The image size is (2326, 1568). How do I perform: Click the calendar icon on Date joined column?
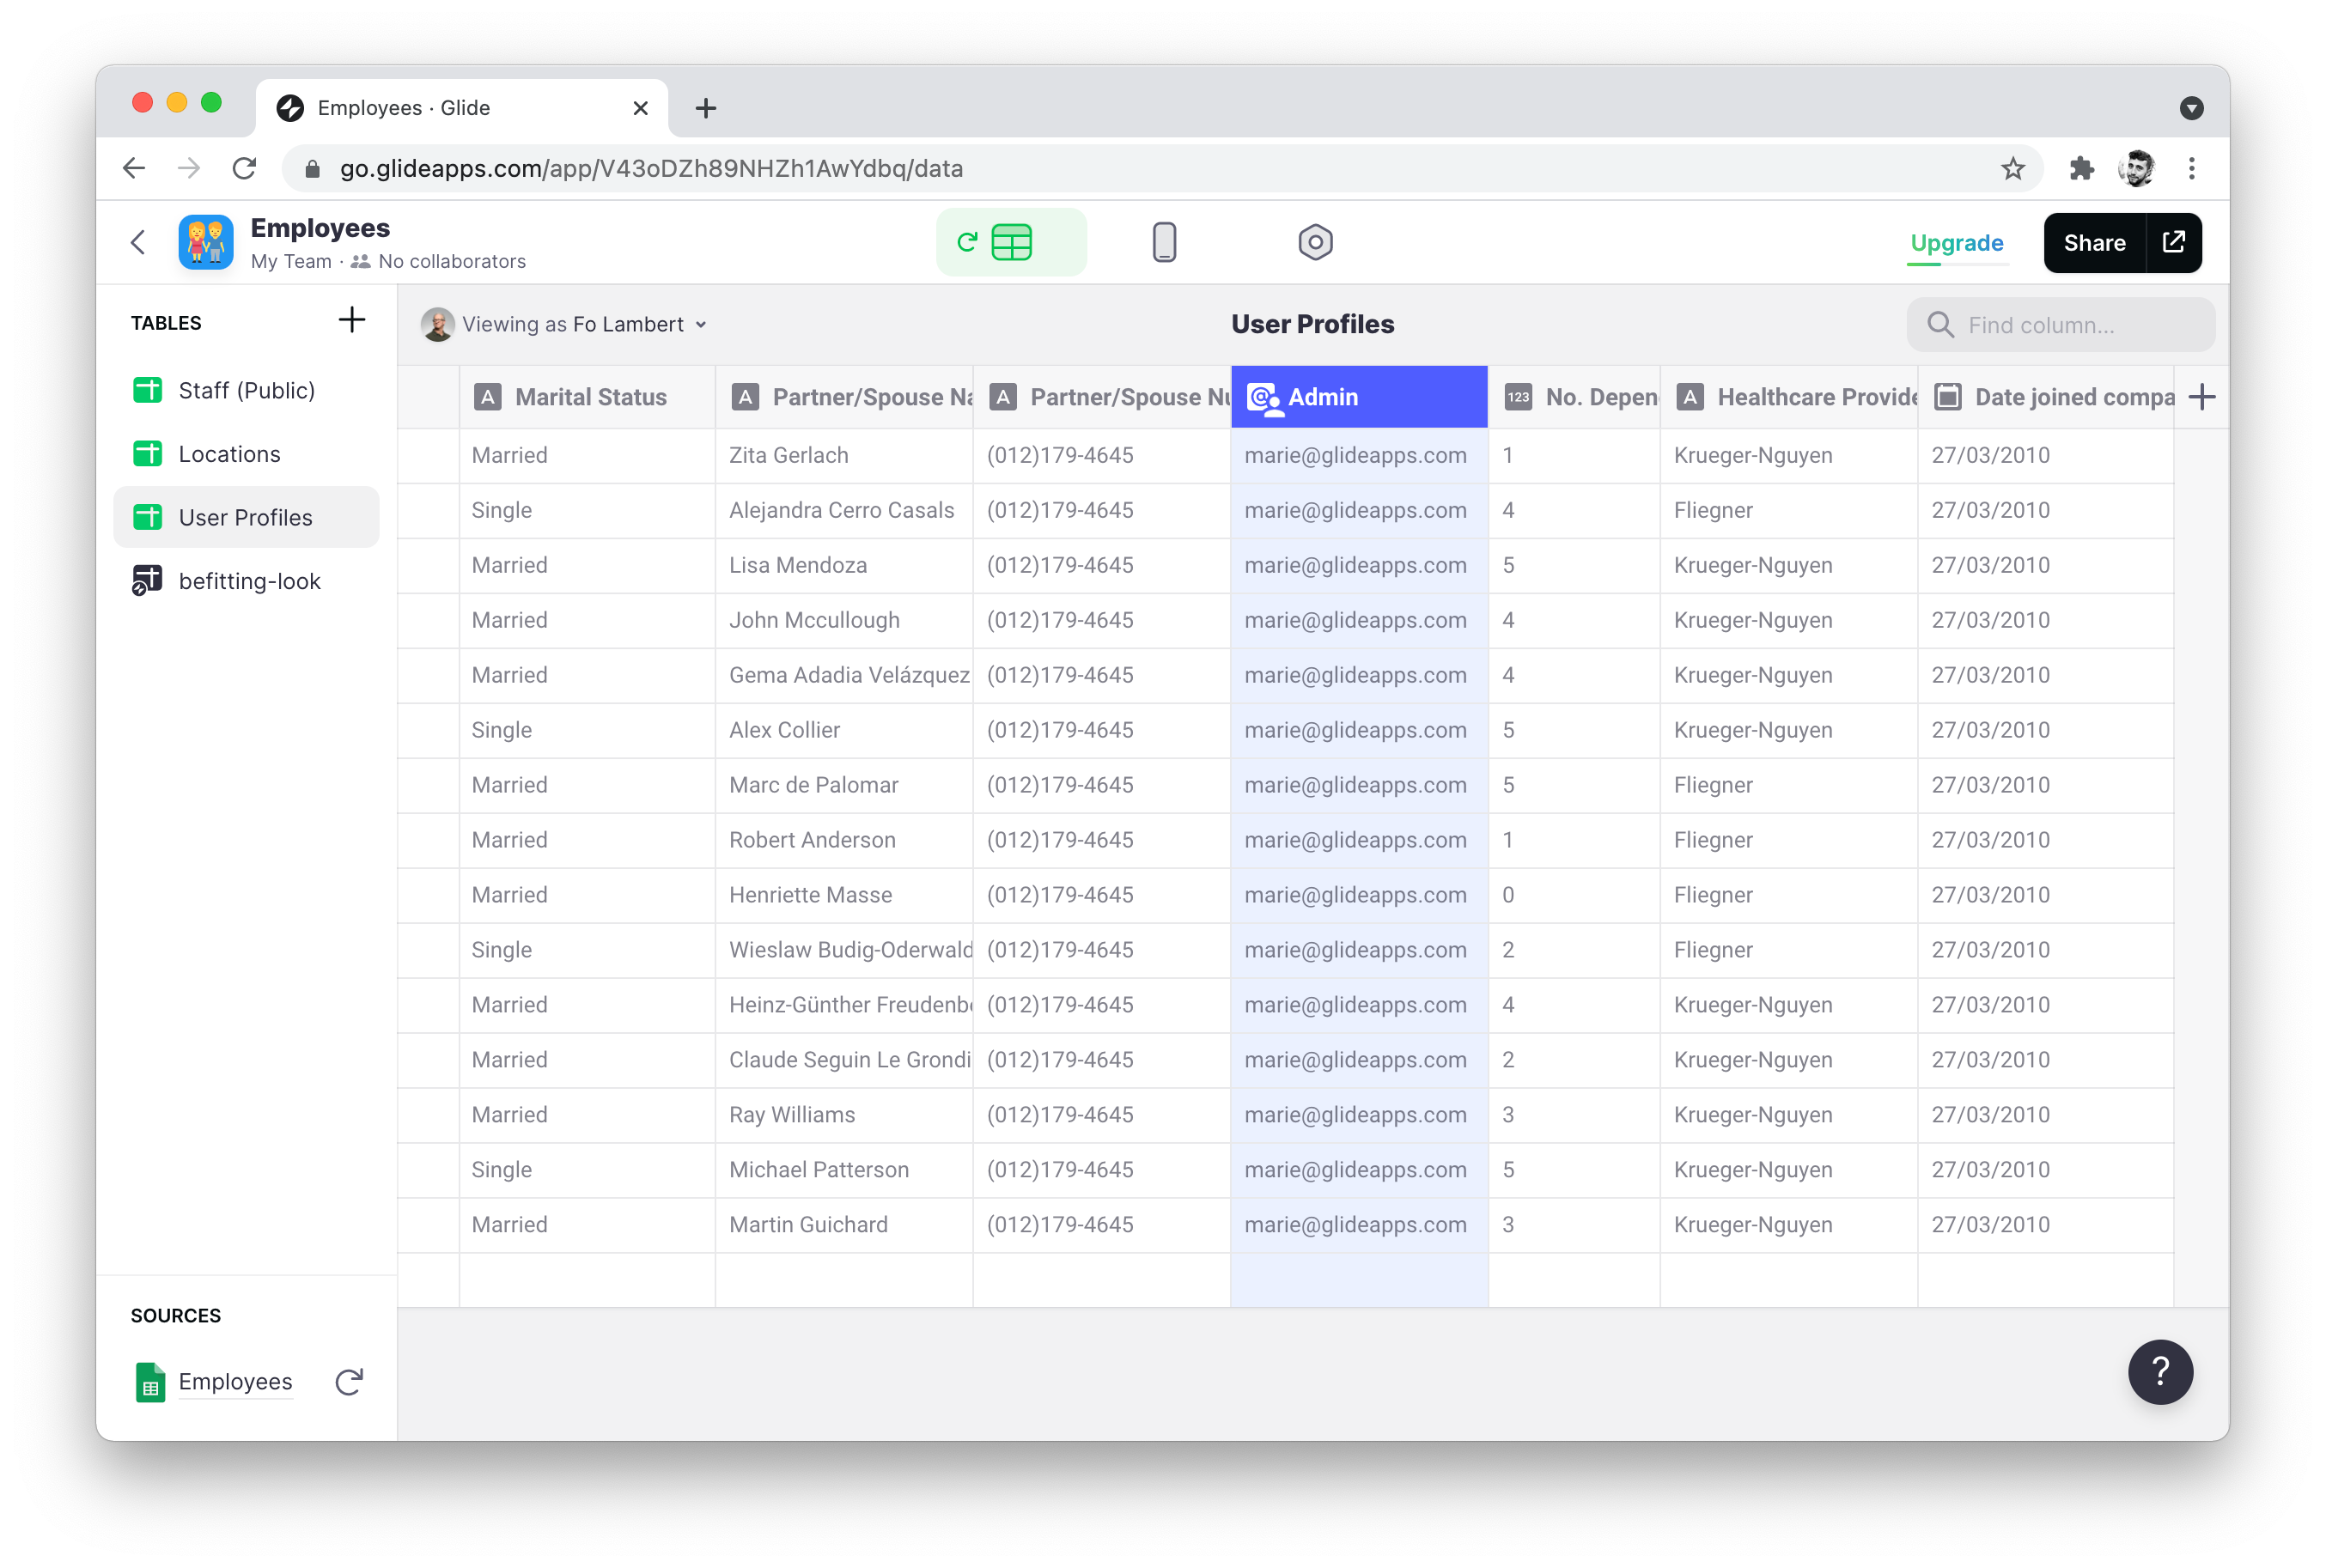1948,396
